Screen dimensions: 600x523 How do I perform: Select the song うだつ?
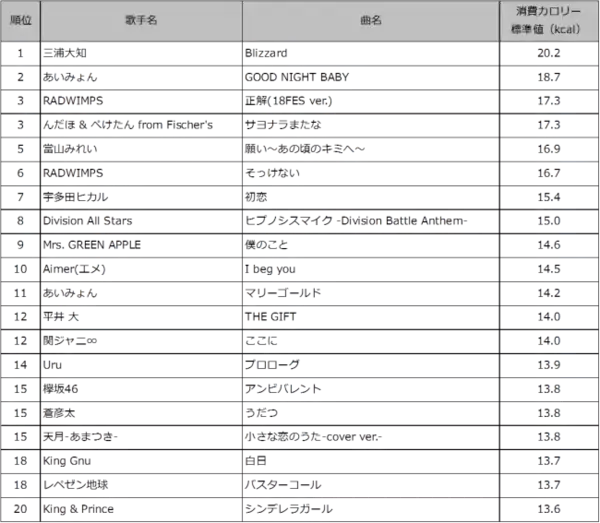point(261,413)
